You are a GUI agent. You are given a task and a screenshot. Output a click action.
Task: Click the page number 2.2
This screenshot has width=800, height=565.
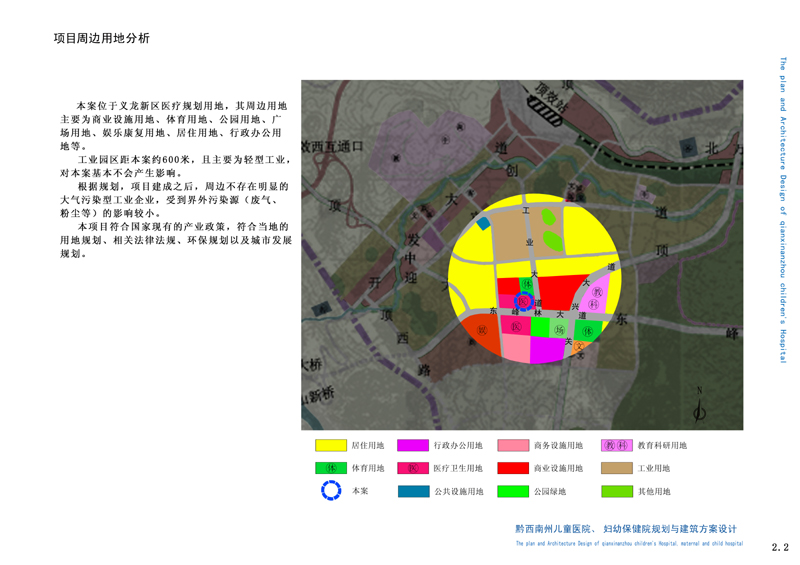(x=780, y=547)
